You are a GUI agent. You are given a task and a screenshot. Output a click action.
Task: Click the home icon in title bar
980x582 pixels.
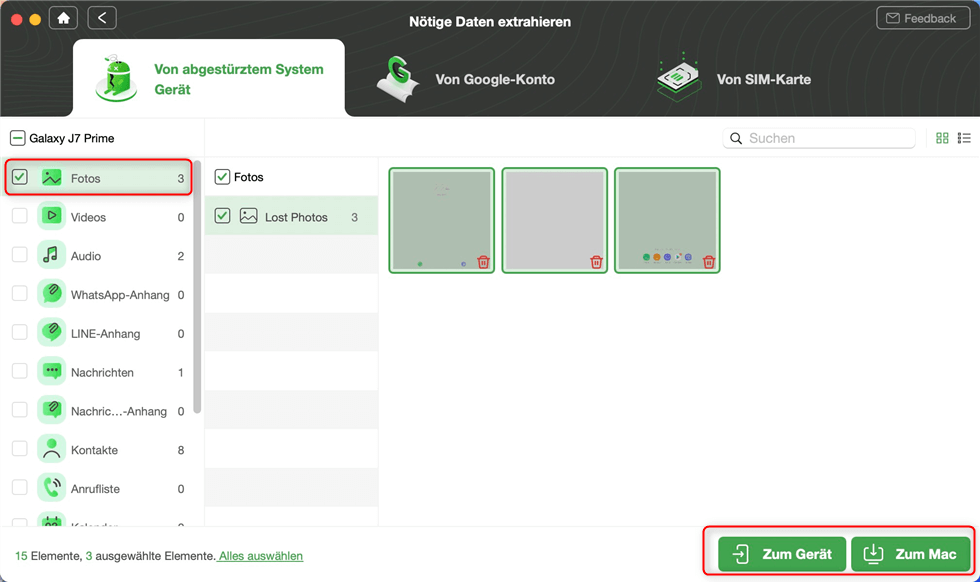(x=63, y=18)
